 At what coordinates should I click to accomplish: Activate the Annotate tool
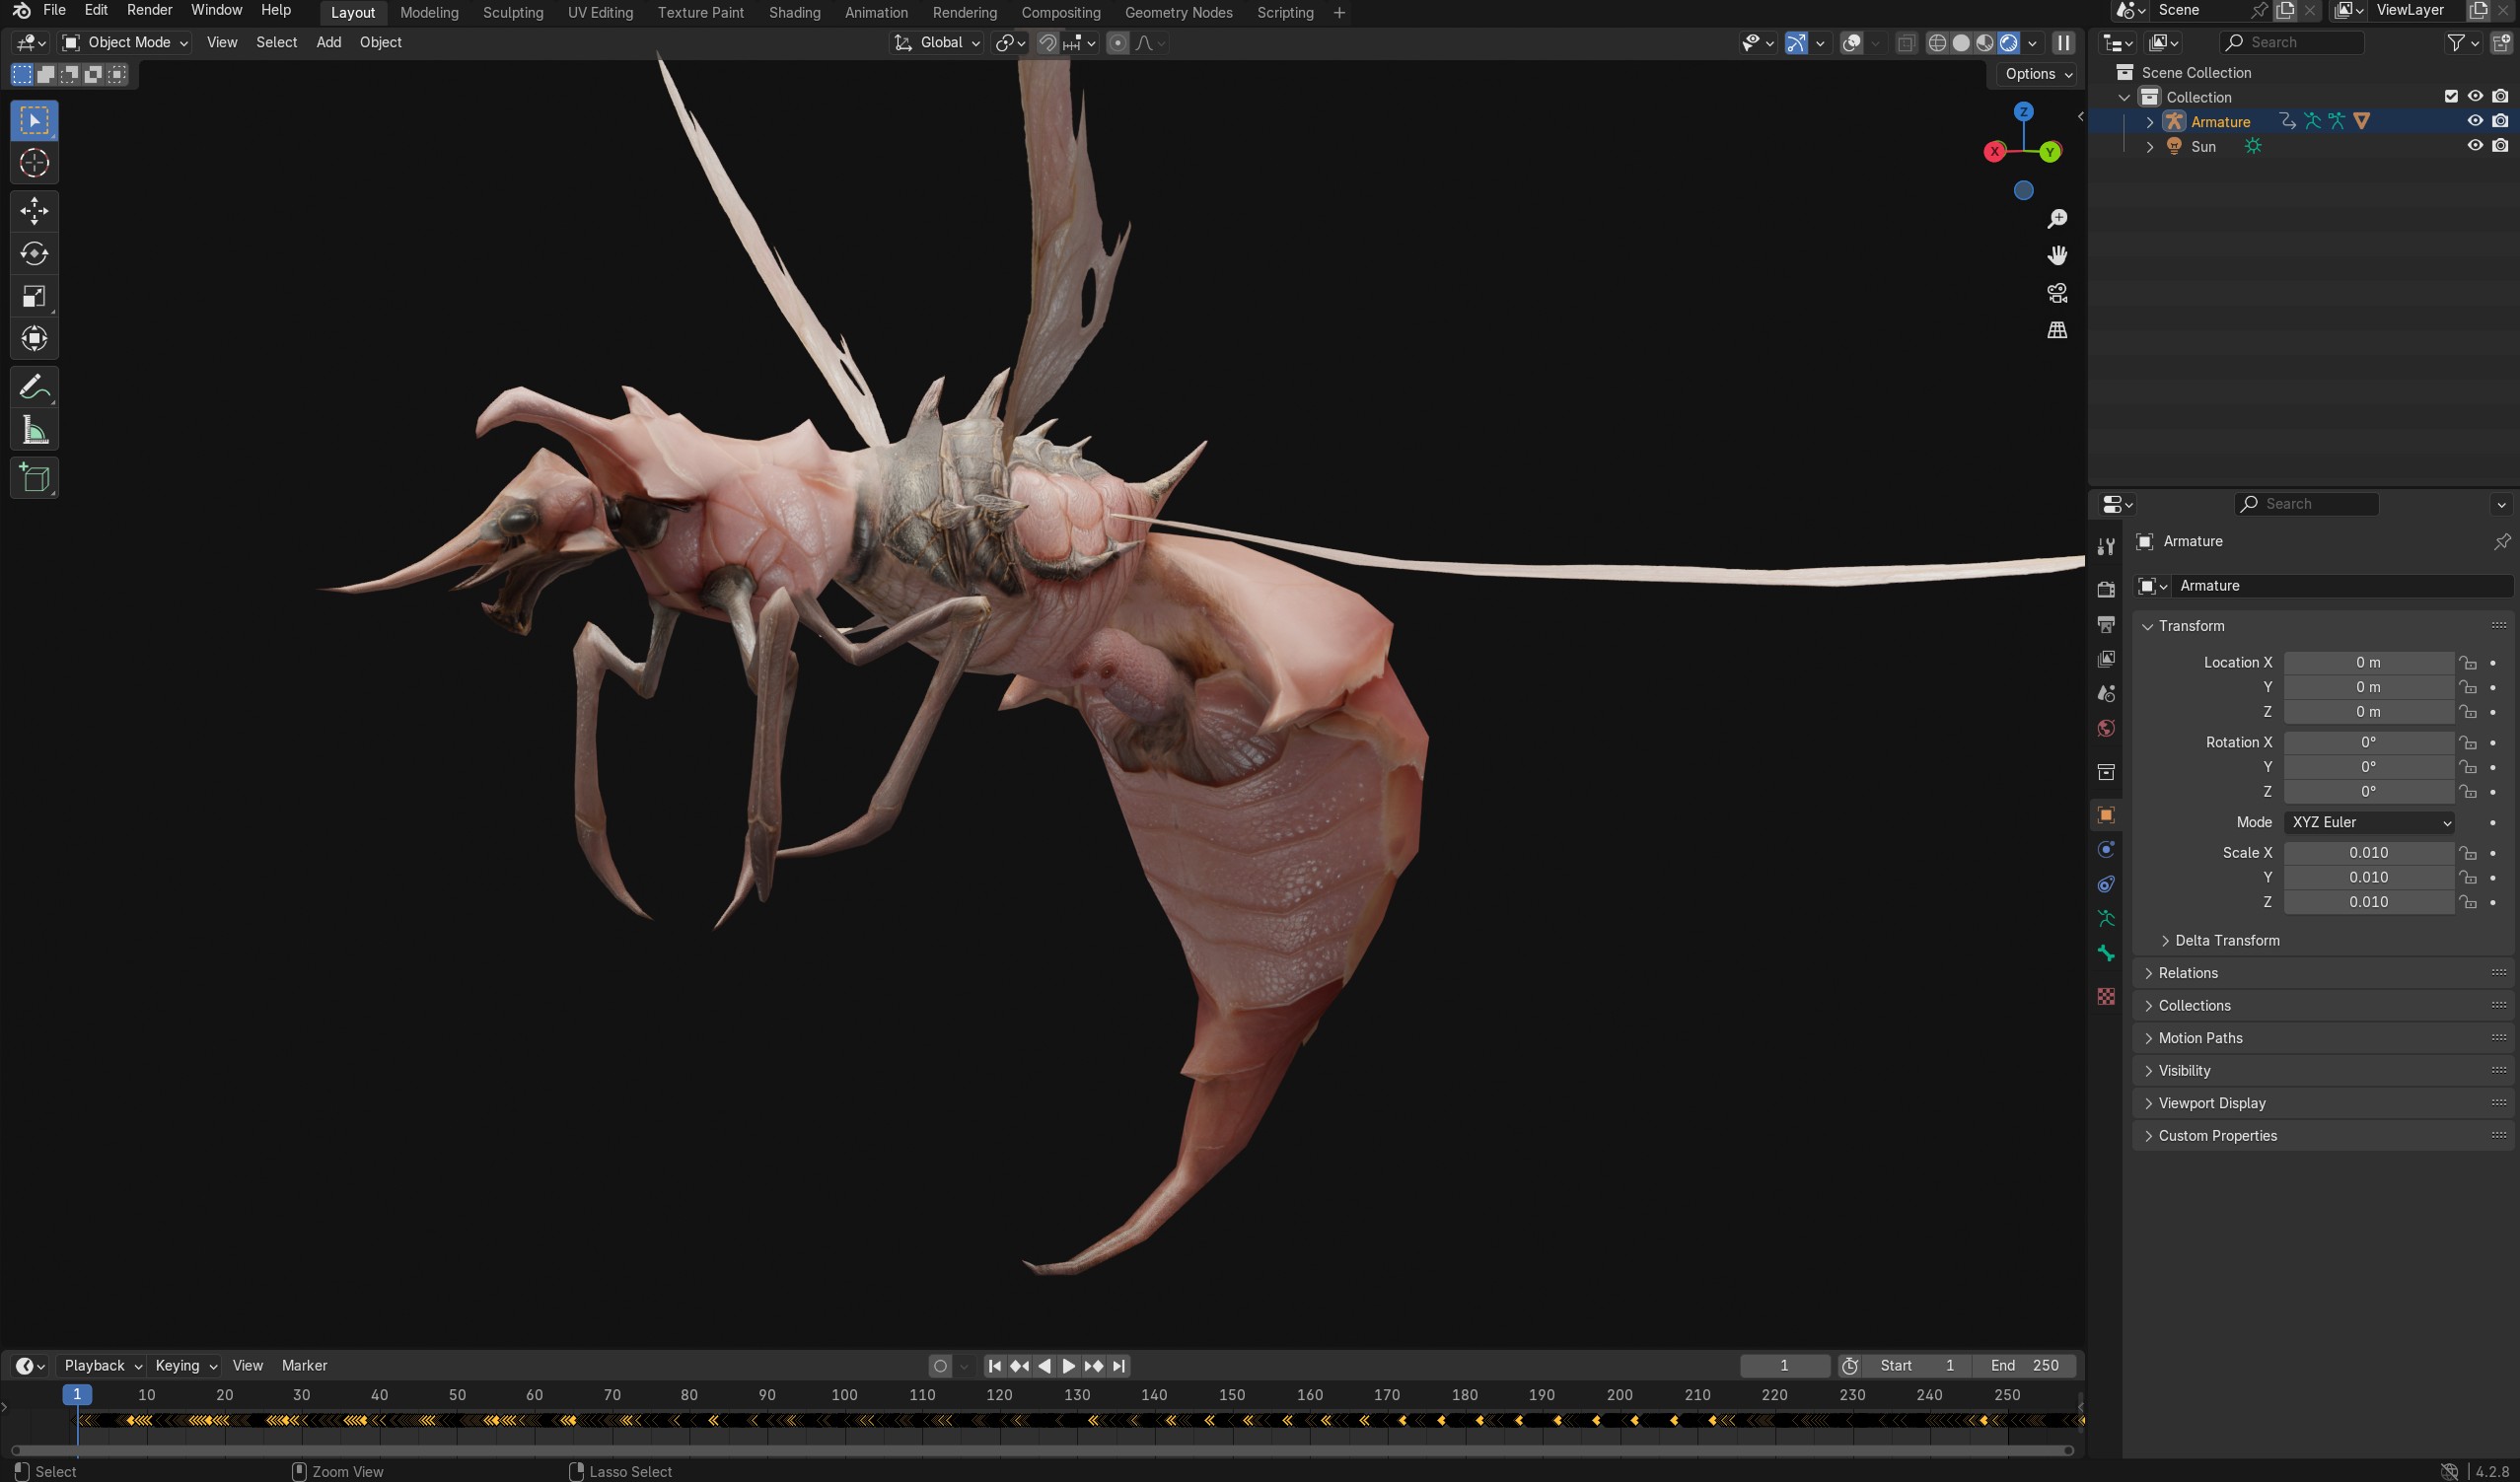pyautogui.click(x=34, y=387)
